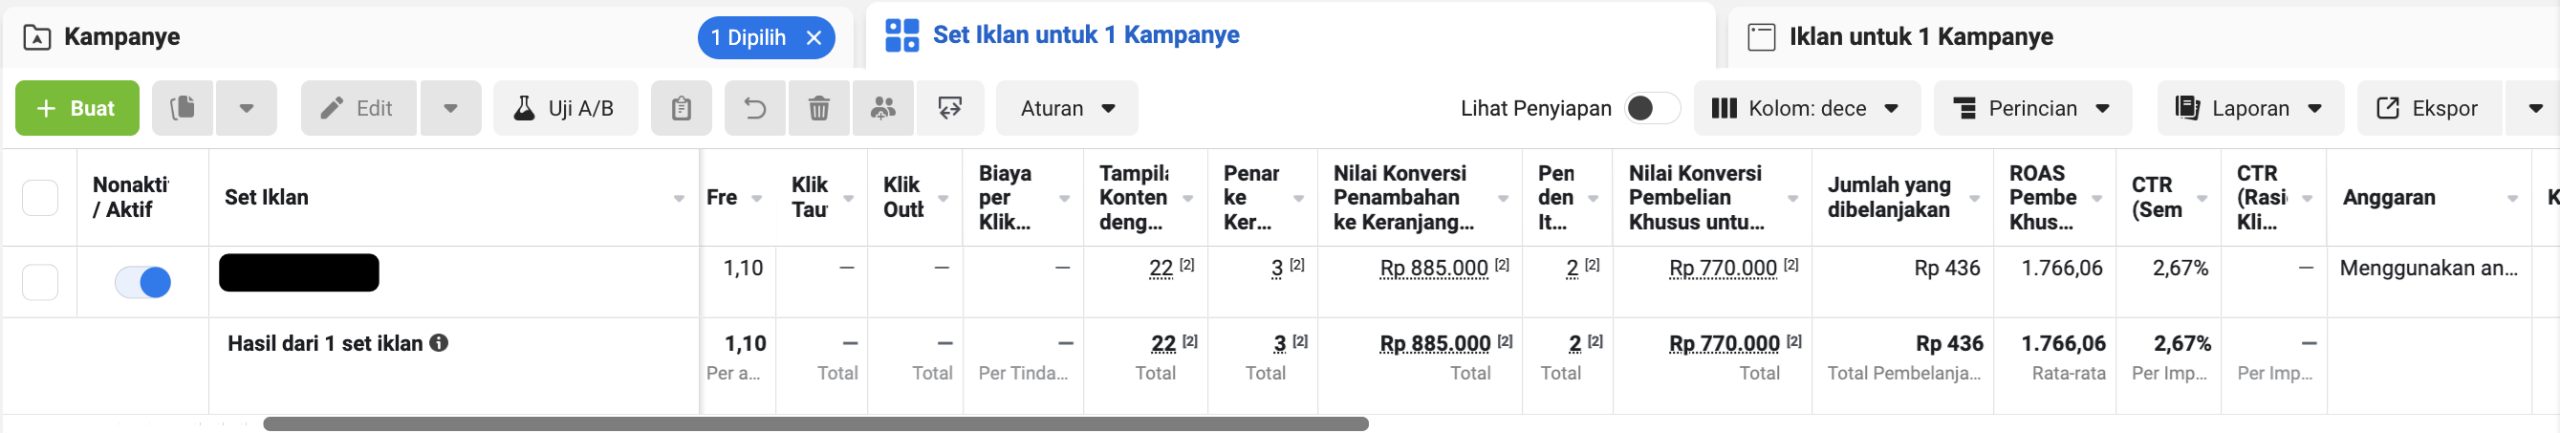The image size is (2560, 433).
Task: Check the ad set row checkbox
Action: [x=40, y=282]
